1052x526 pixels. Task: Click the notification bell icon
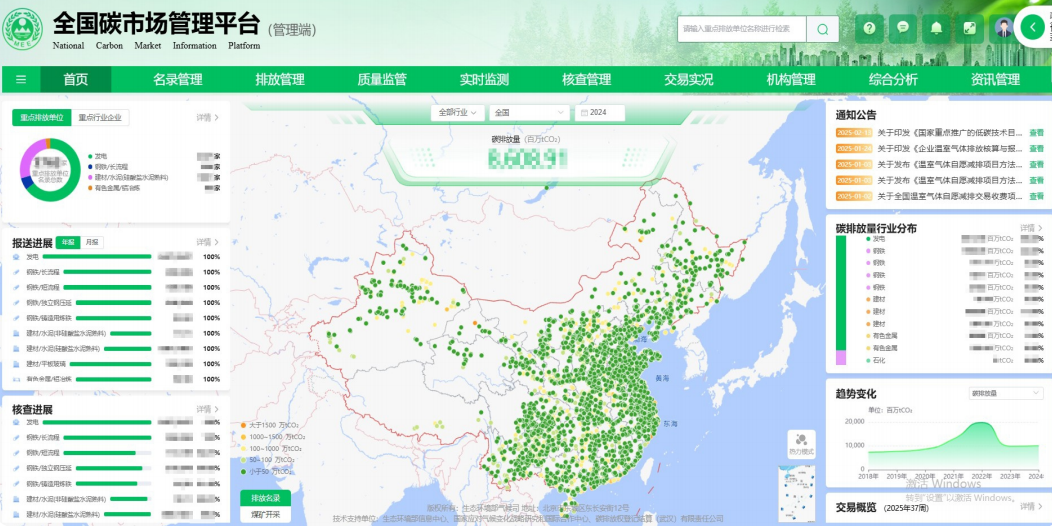(936, 29)
